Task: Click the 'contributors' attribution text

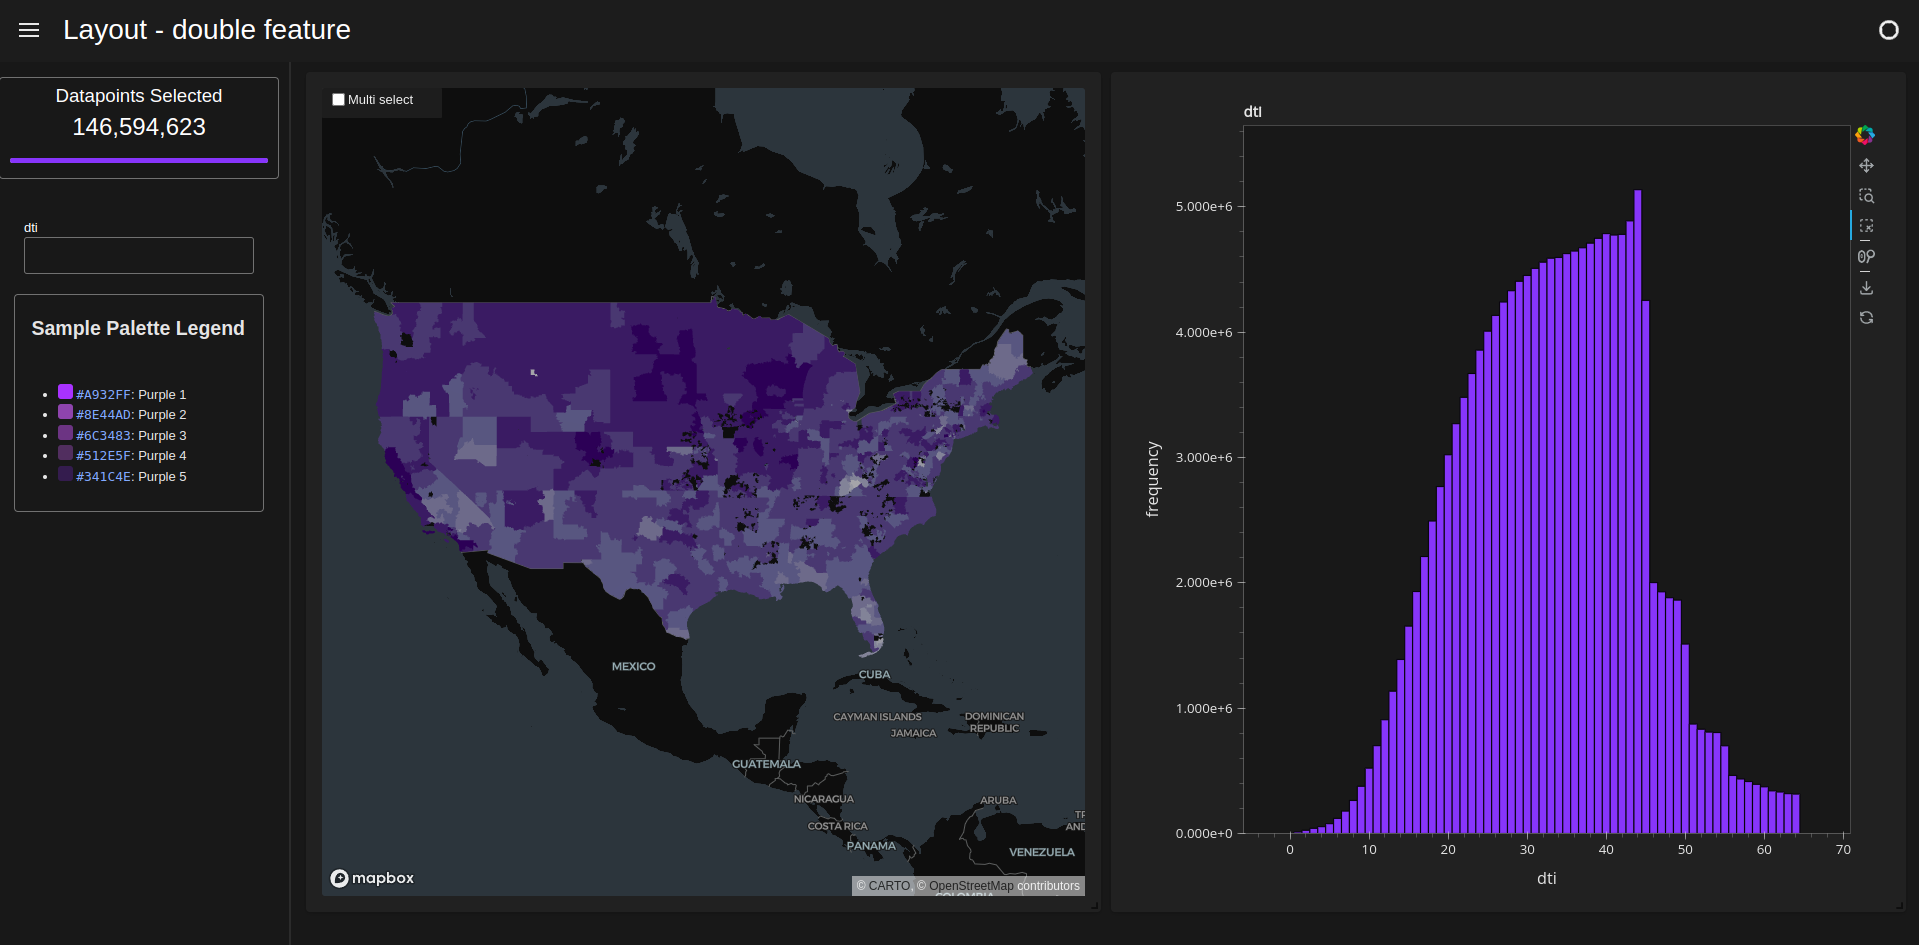Action: [x=1048, y=886]
